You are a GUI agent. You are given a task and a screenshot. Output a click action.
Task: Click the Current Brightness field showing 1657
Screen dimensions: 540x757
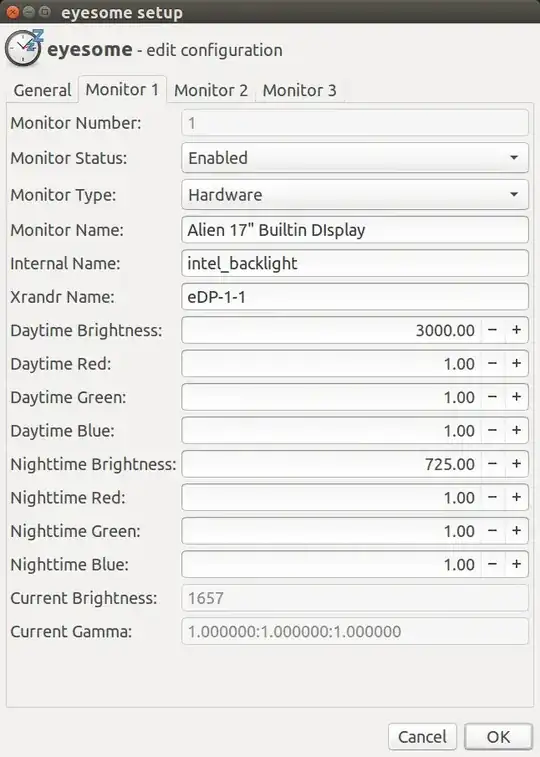355,598
